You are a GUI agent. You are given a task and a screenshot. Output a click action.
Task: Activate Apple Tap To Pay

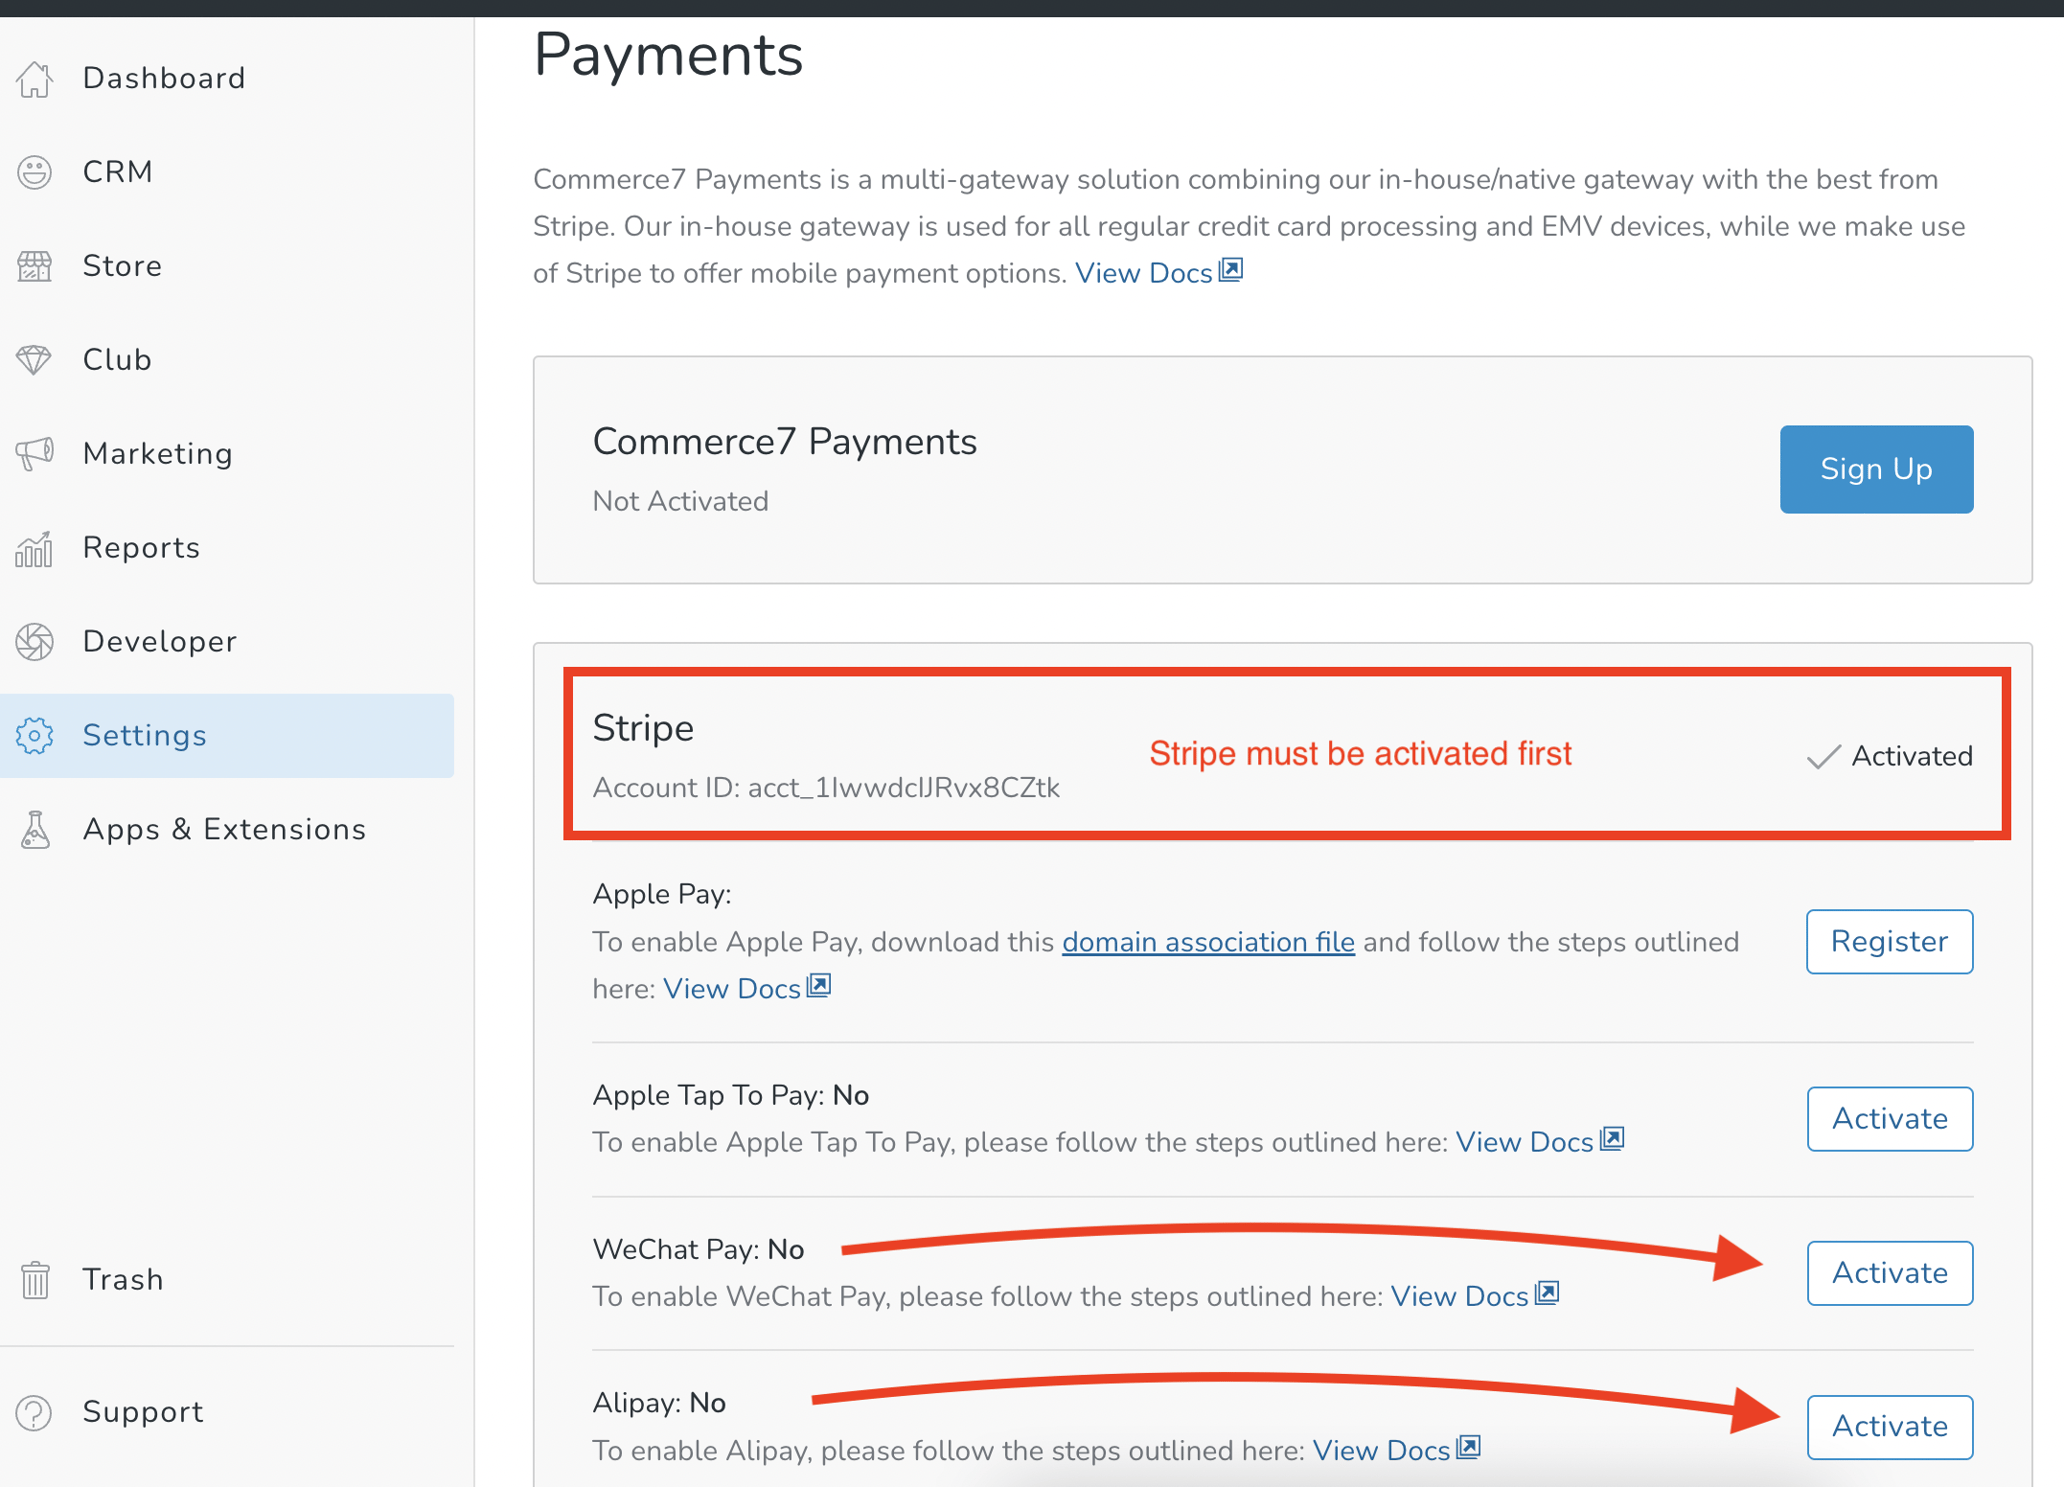pyautogui.click(x=1888, y=1119)
